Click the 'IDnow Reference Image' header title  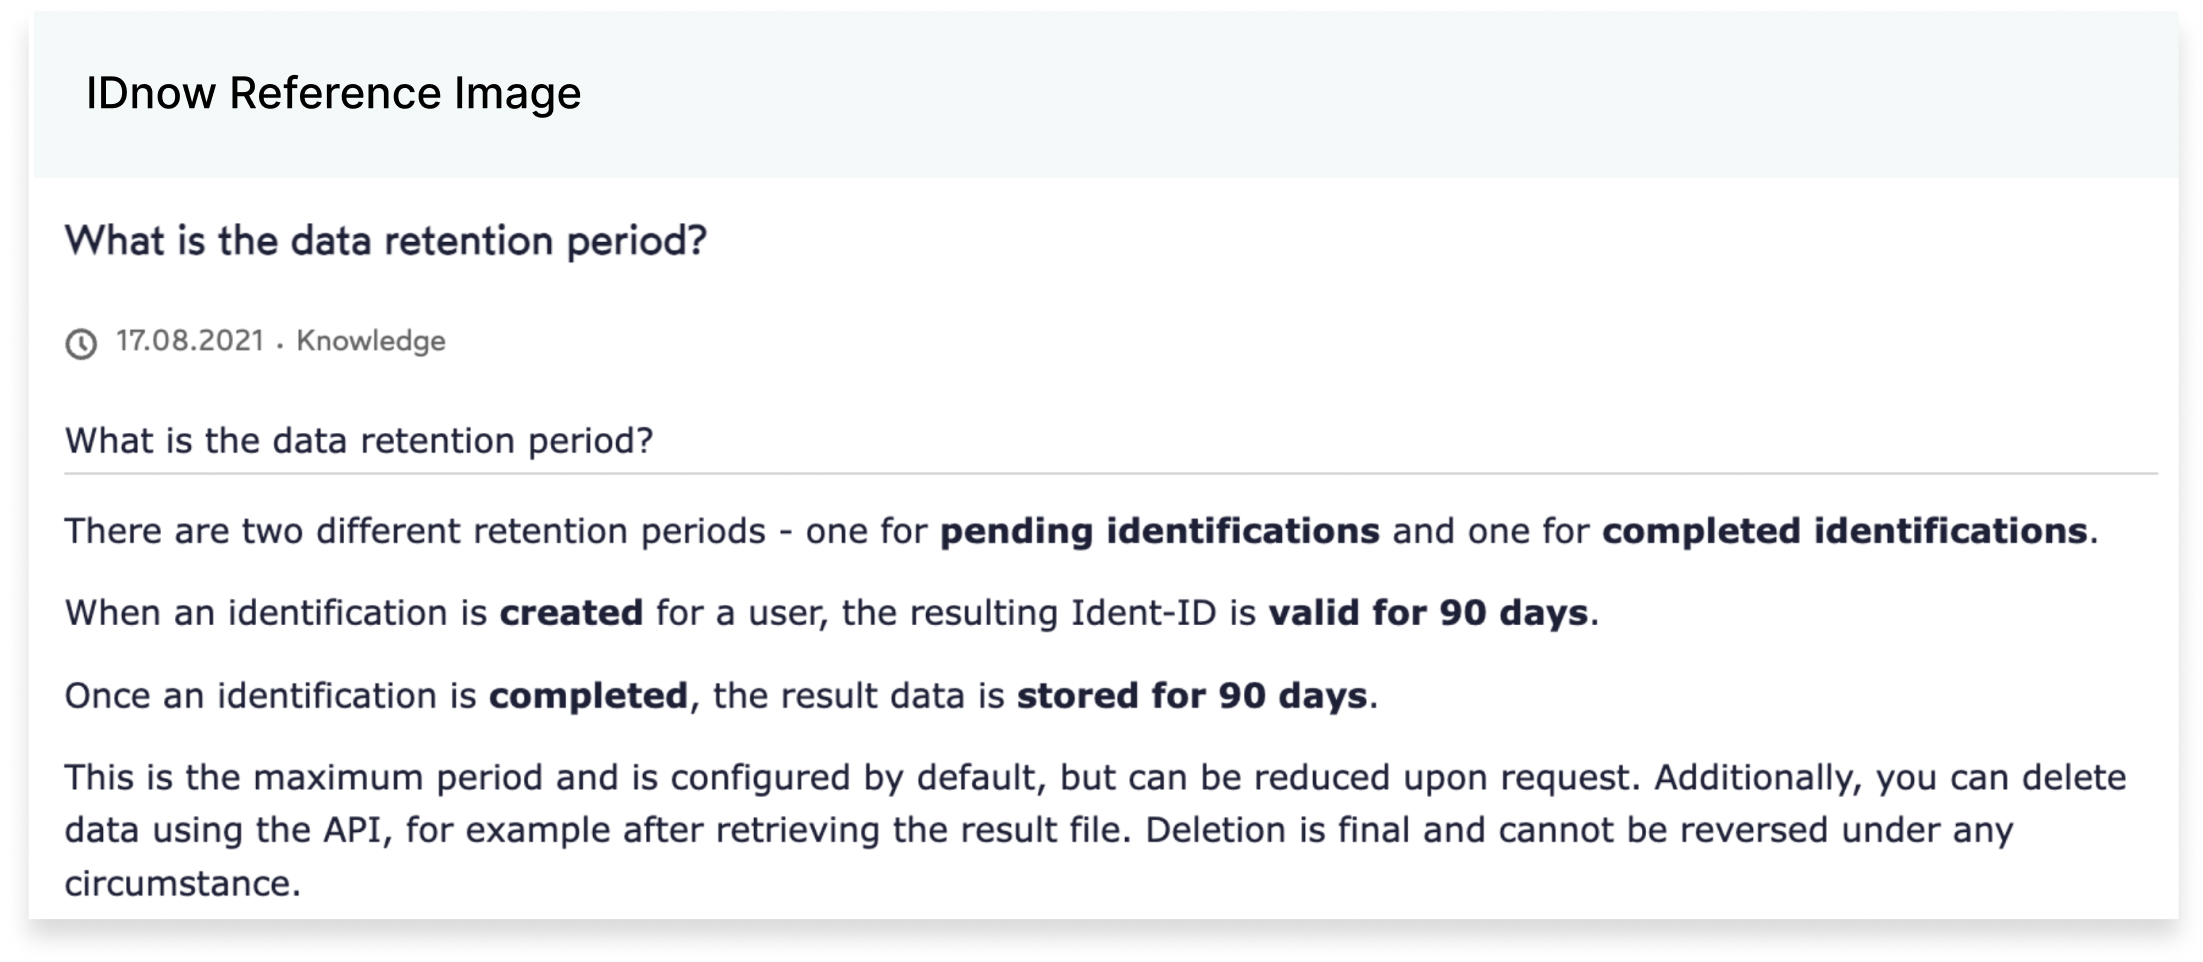(333, 93)
